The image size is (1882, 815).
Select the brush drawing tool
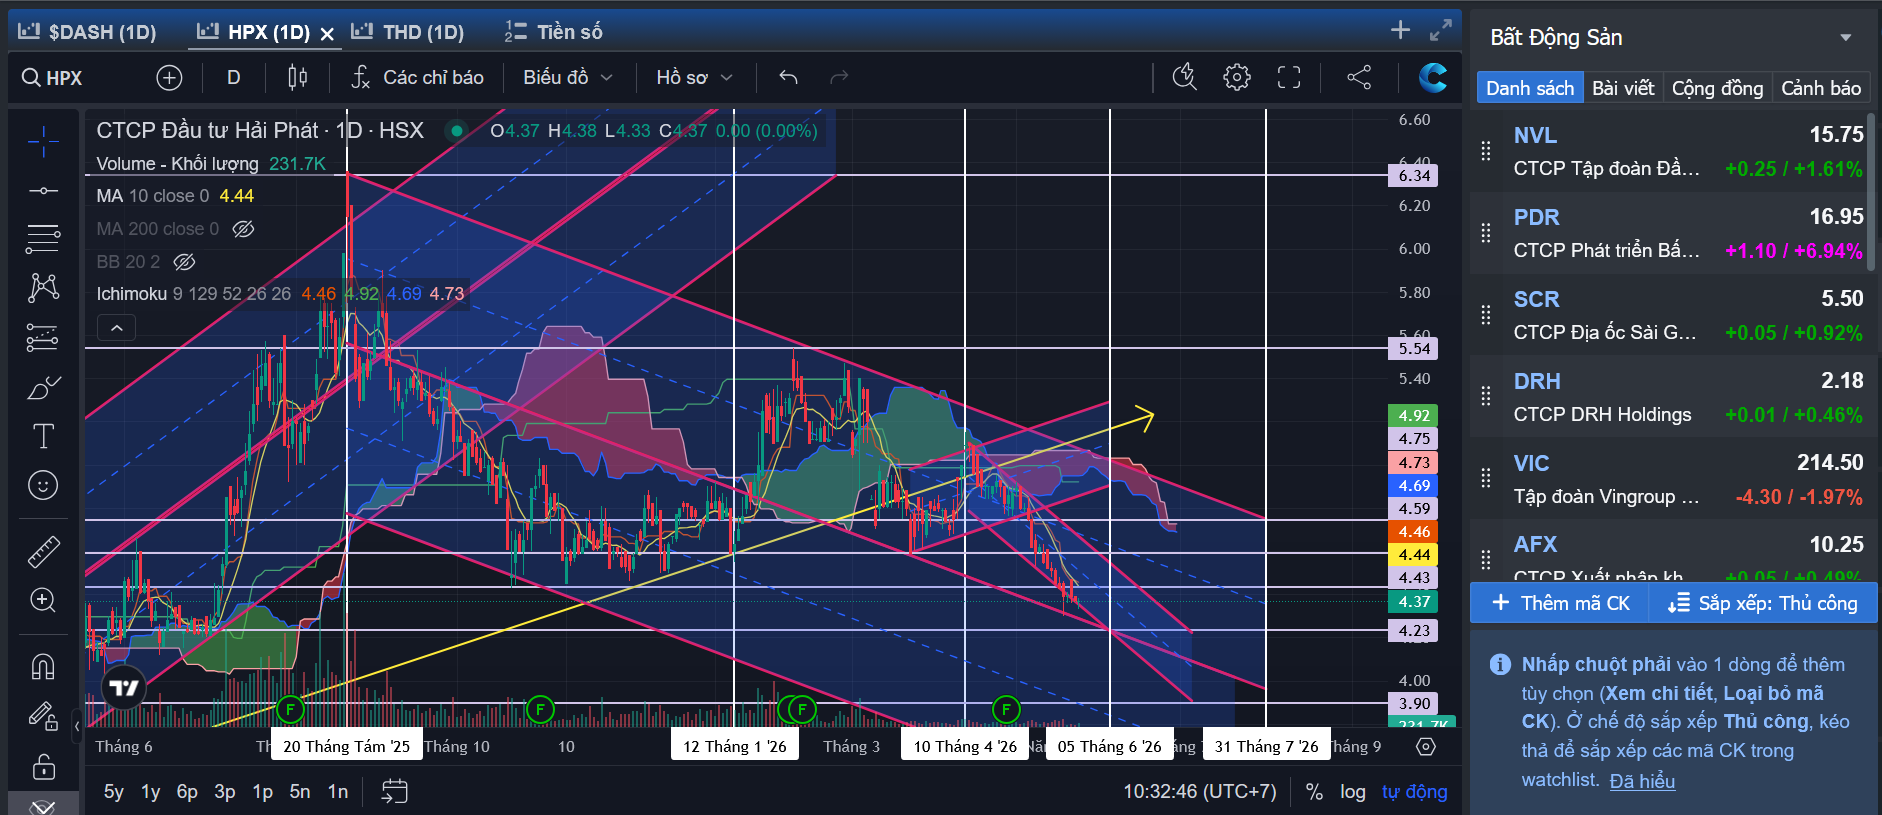click(42, 387)
